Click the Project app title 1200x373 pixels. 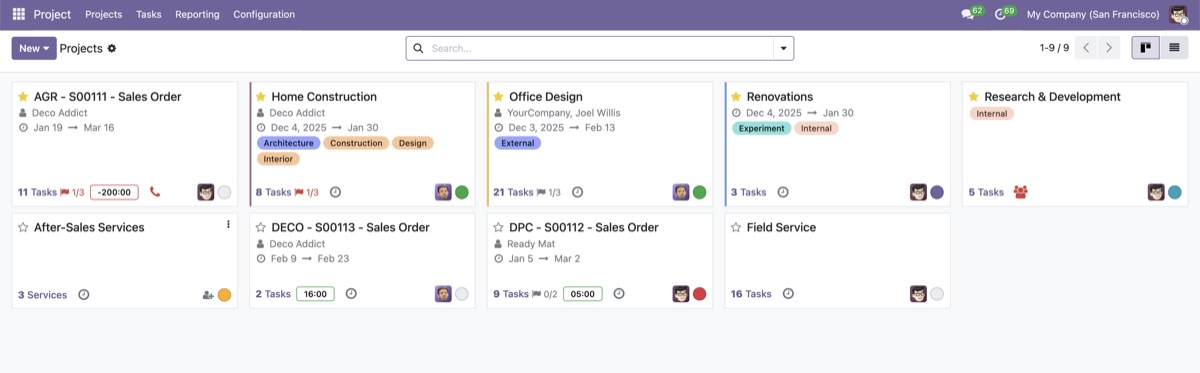tap(52, 14)
